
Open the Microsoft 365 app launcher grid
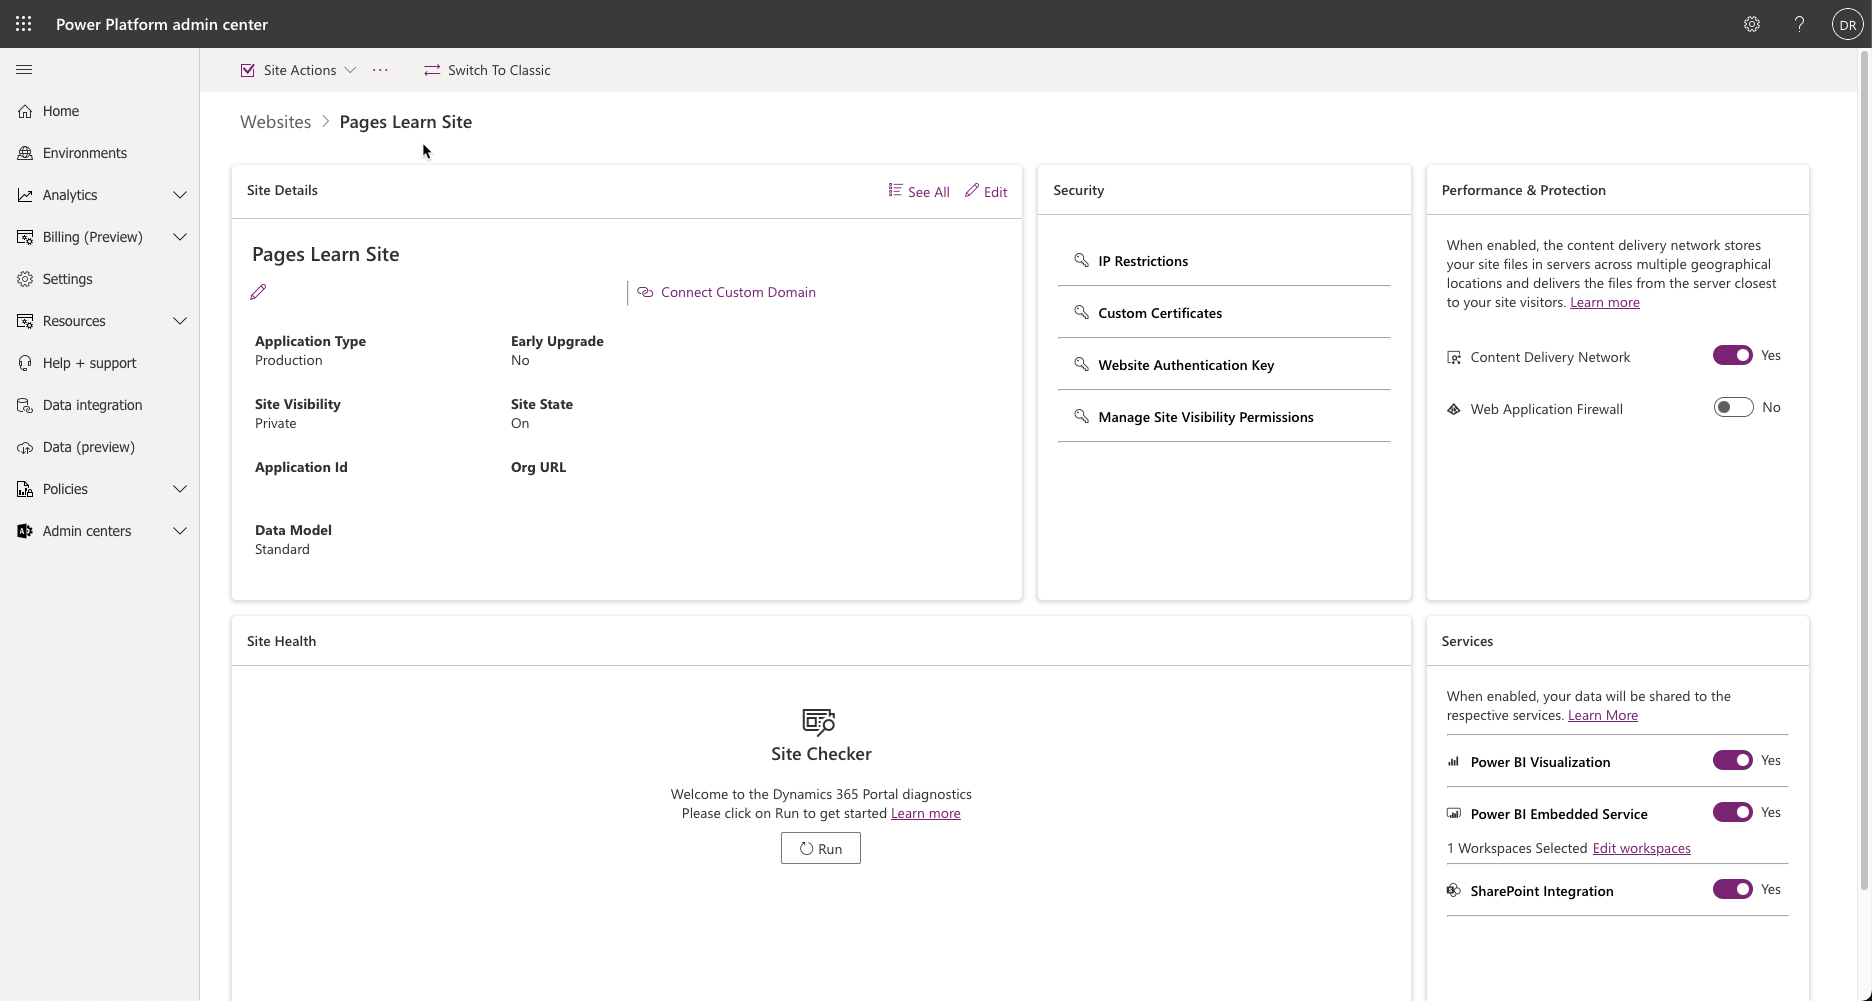coord(22,24)
